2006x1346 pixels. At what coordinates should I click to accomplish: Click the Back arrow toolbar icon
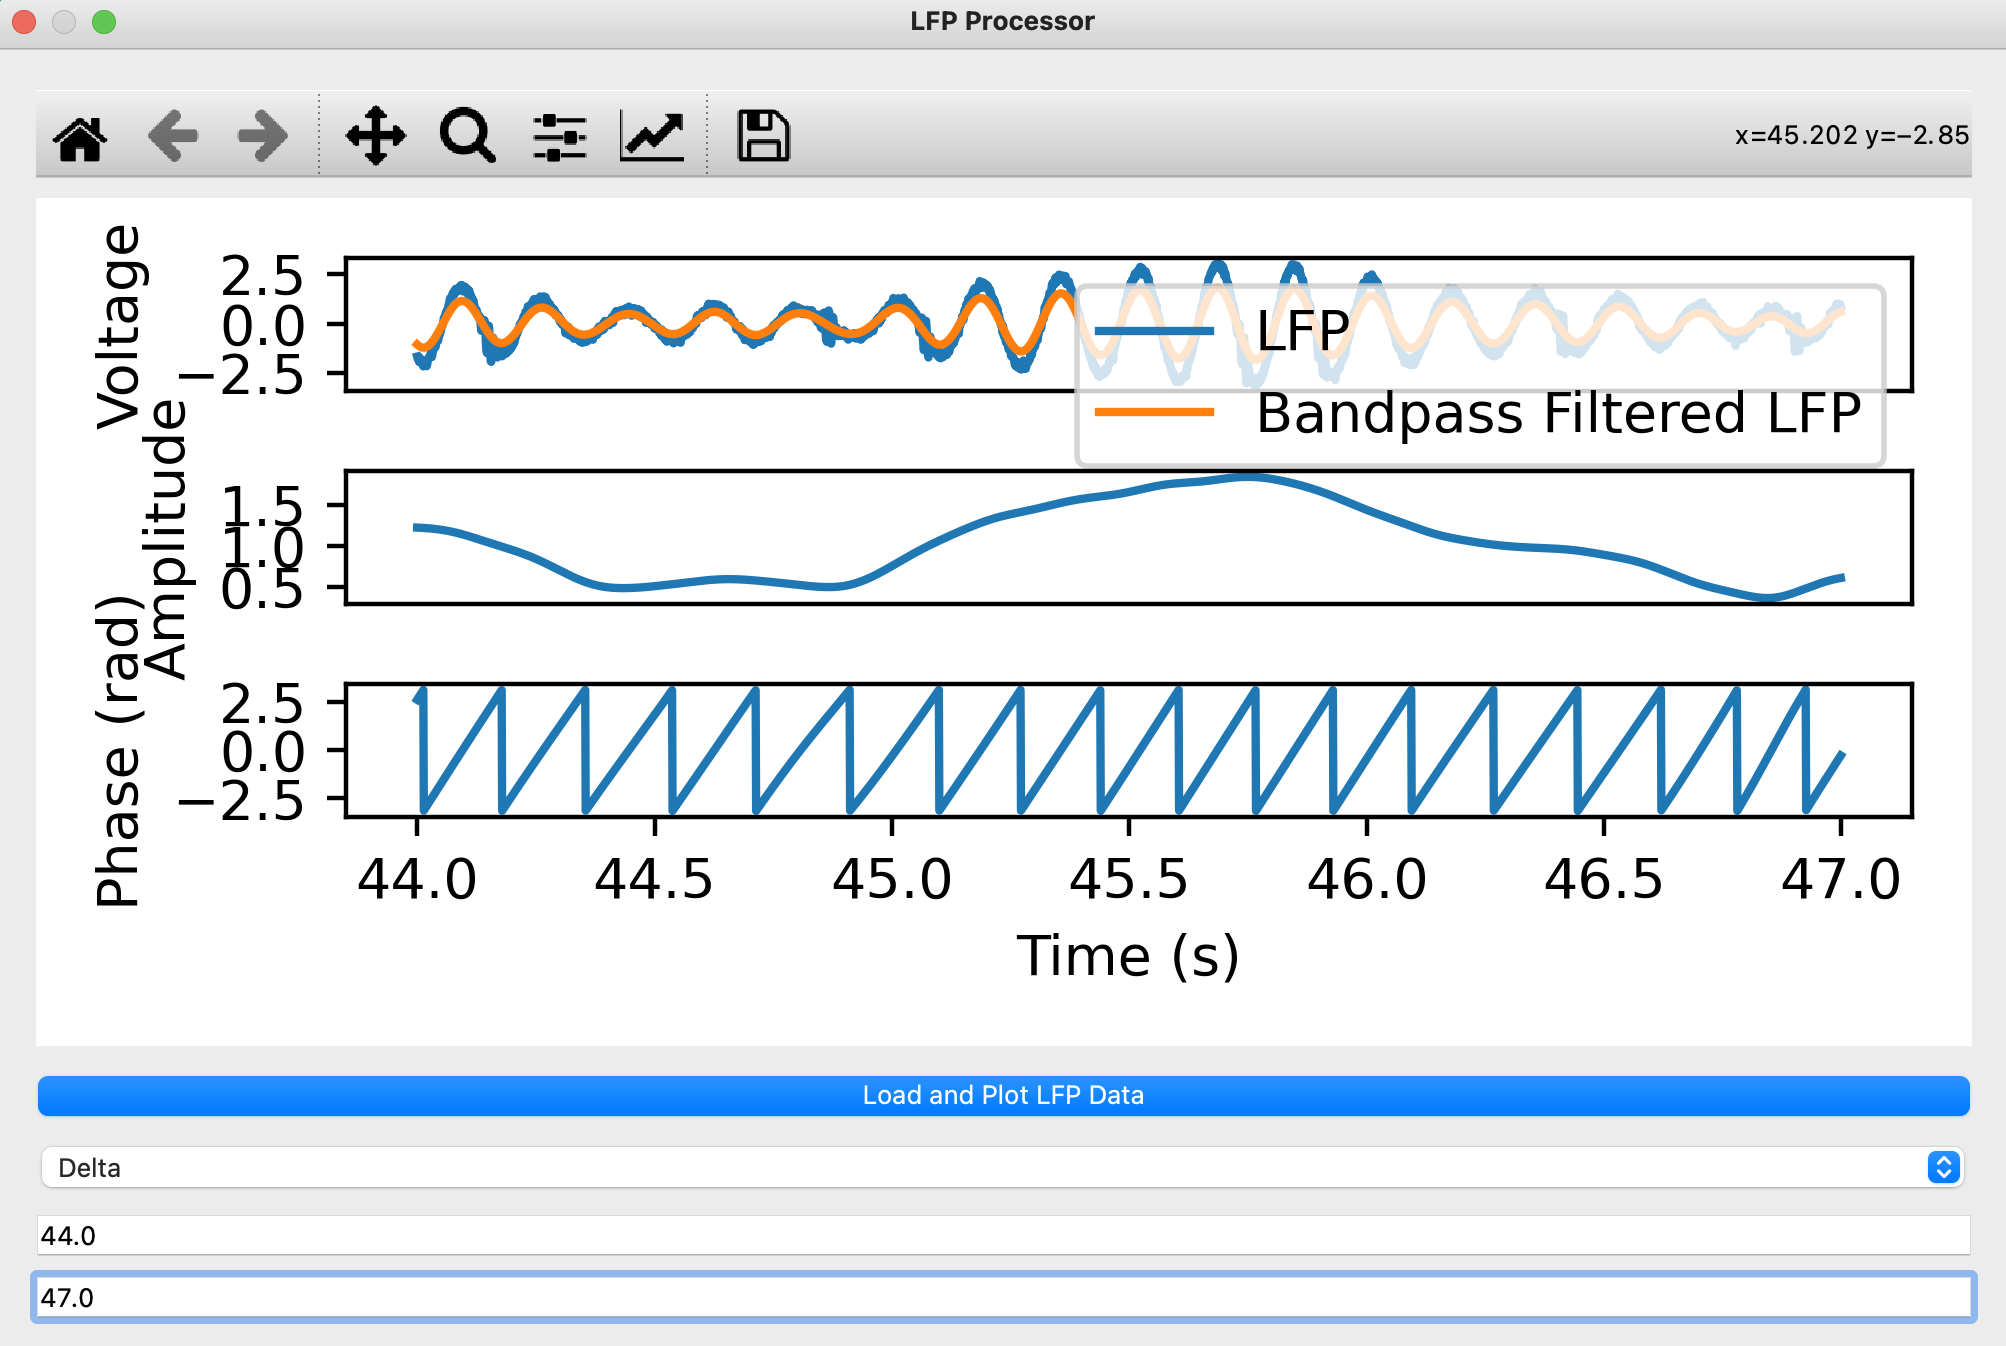pos(173,136)
